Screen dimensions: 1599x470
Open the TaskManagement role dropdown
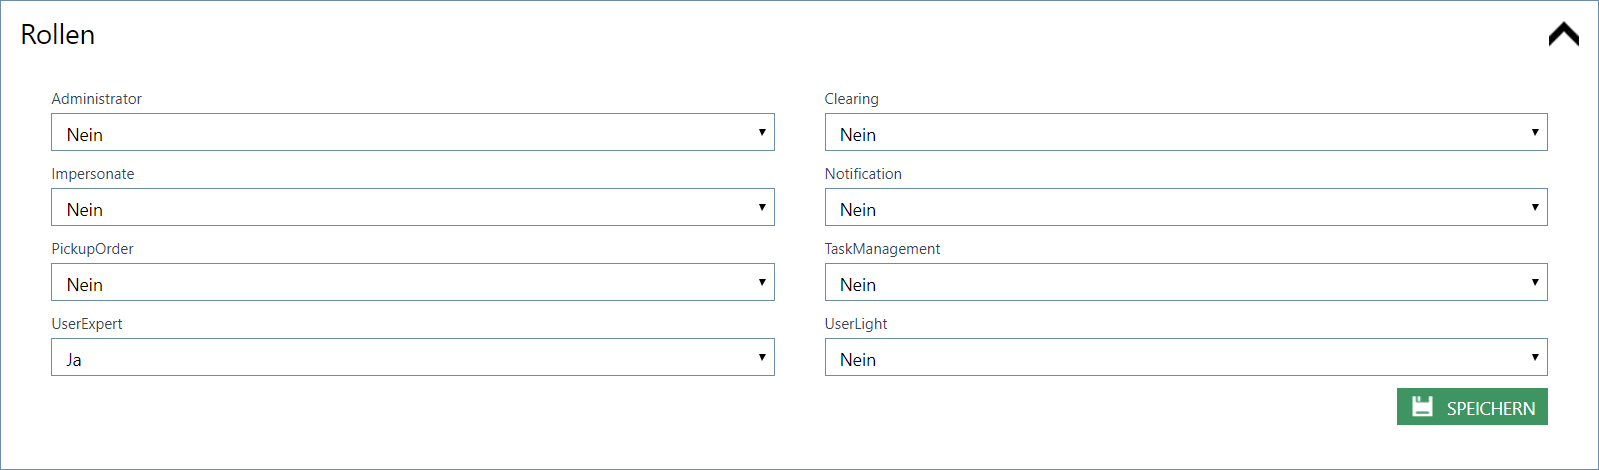pyautogui.click(x=1185, y=283)
